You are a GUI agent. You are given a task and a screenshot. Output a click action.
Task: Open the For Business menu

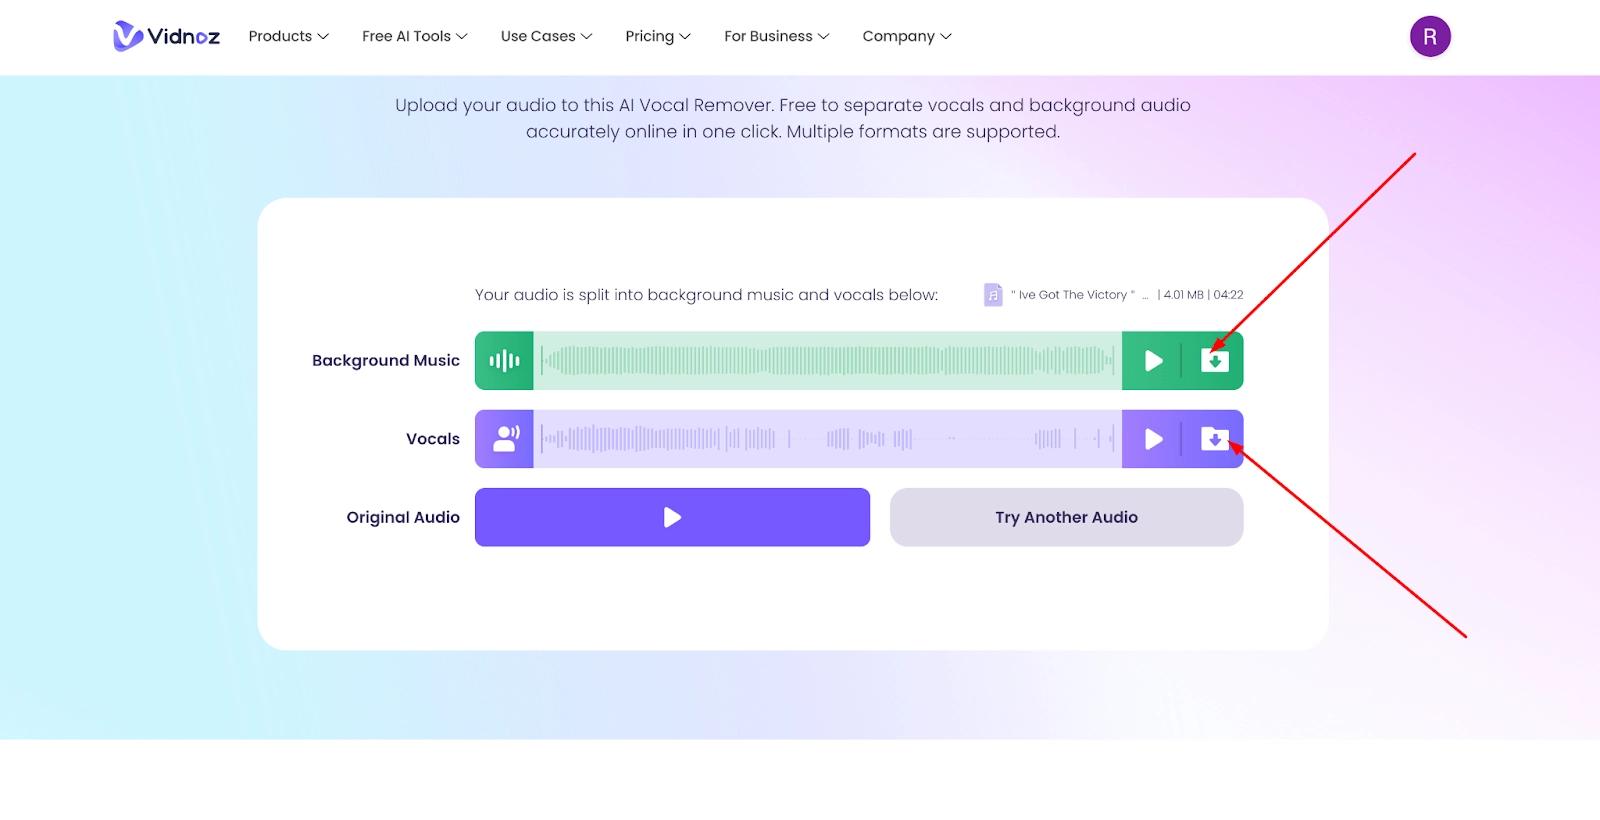(x=776, y=36)
